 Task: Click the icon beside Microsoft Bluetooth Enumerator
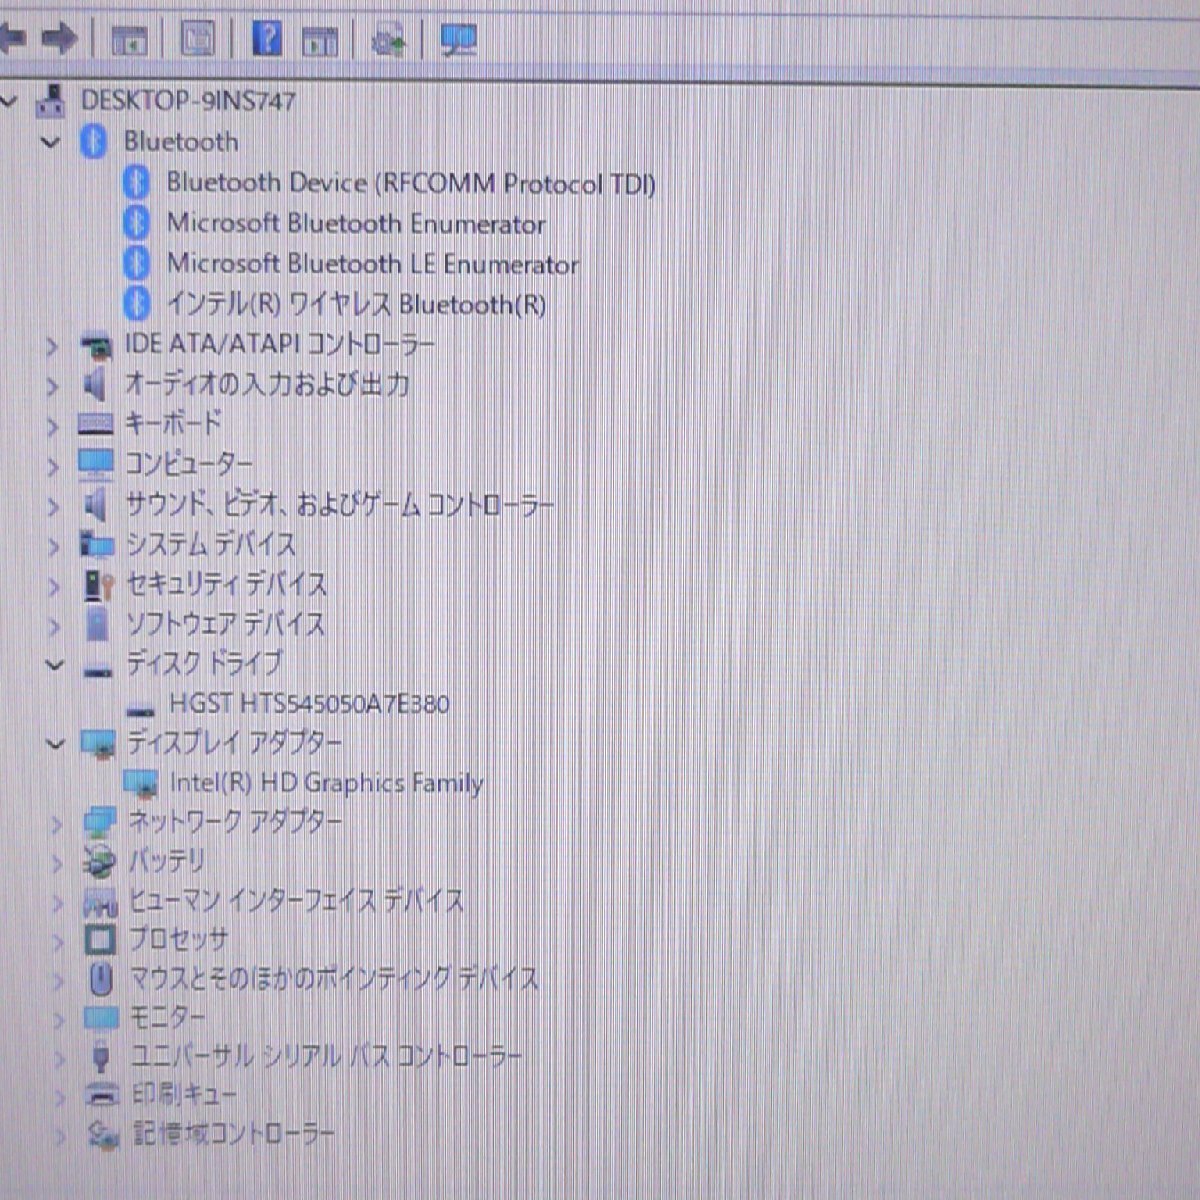tap(137, 222)
